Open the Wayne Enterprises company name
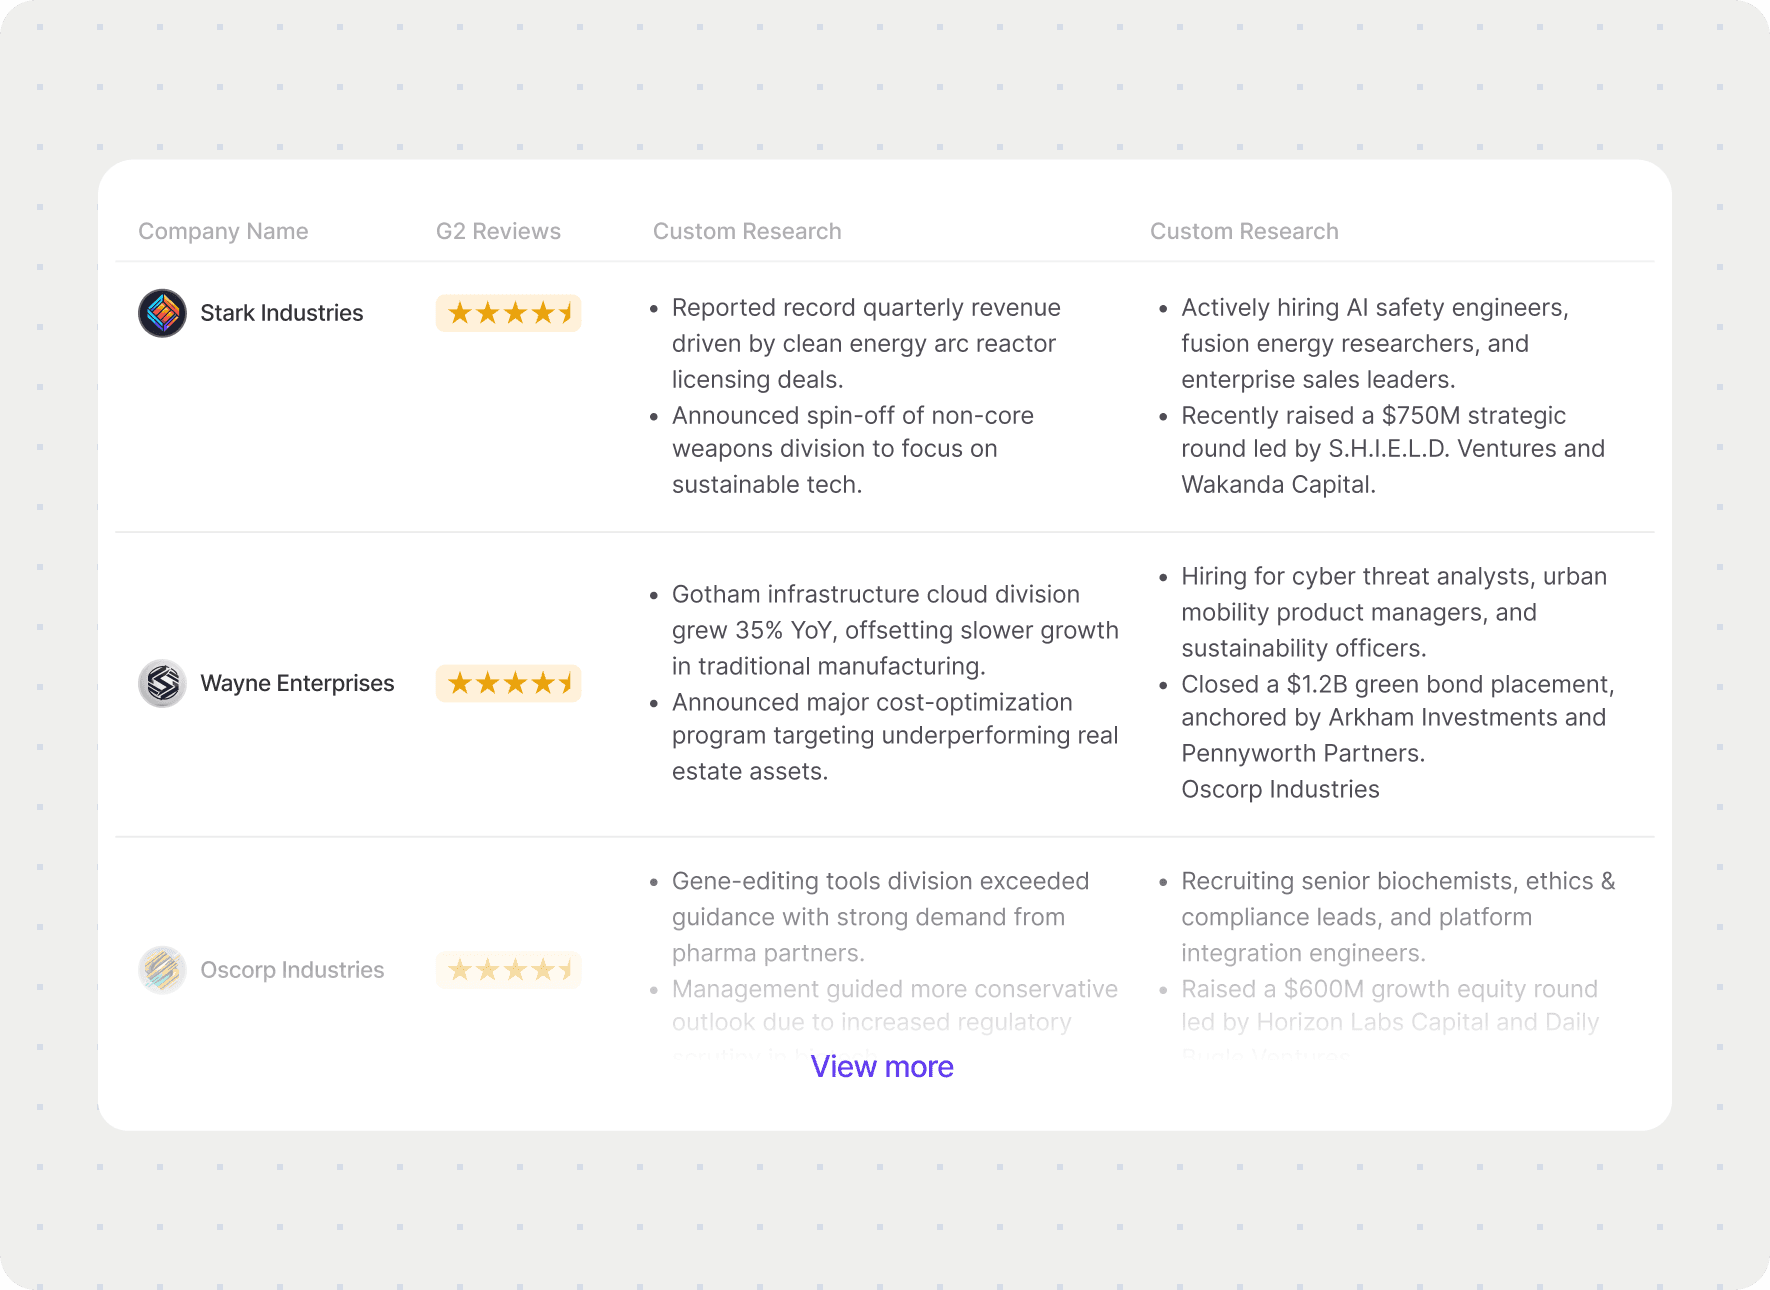 (297, 683)
